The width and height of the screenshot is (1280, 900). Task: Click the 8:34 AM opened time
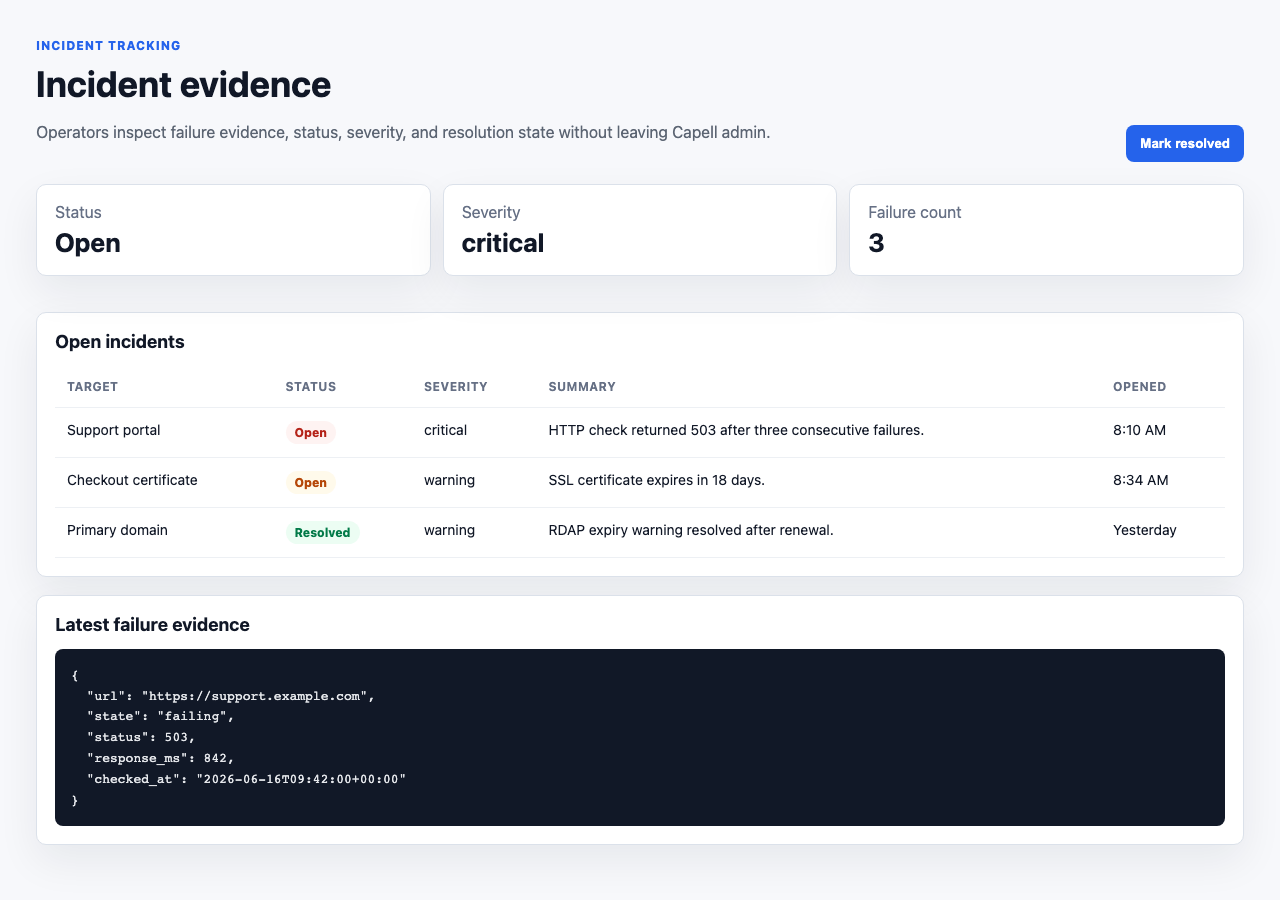click(1141, 480)
